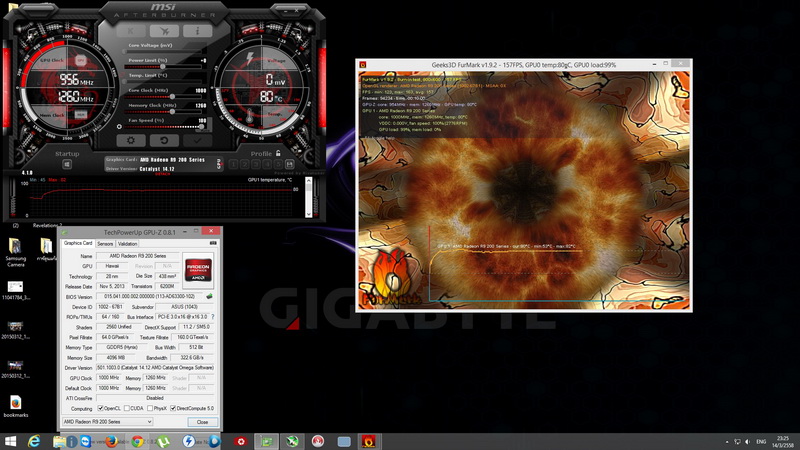
Task: Click the Core Clock slider handle
Action: pos(172,96)
